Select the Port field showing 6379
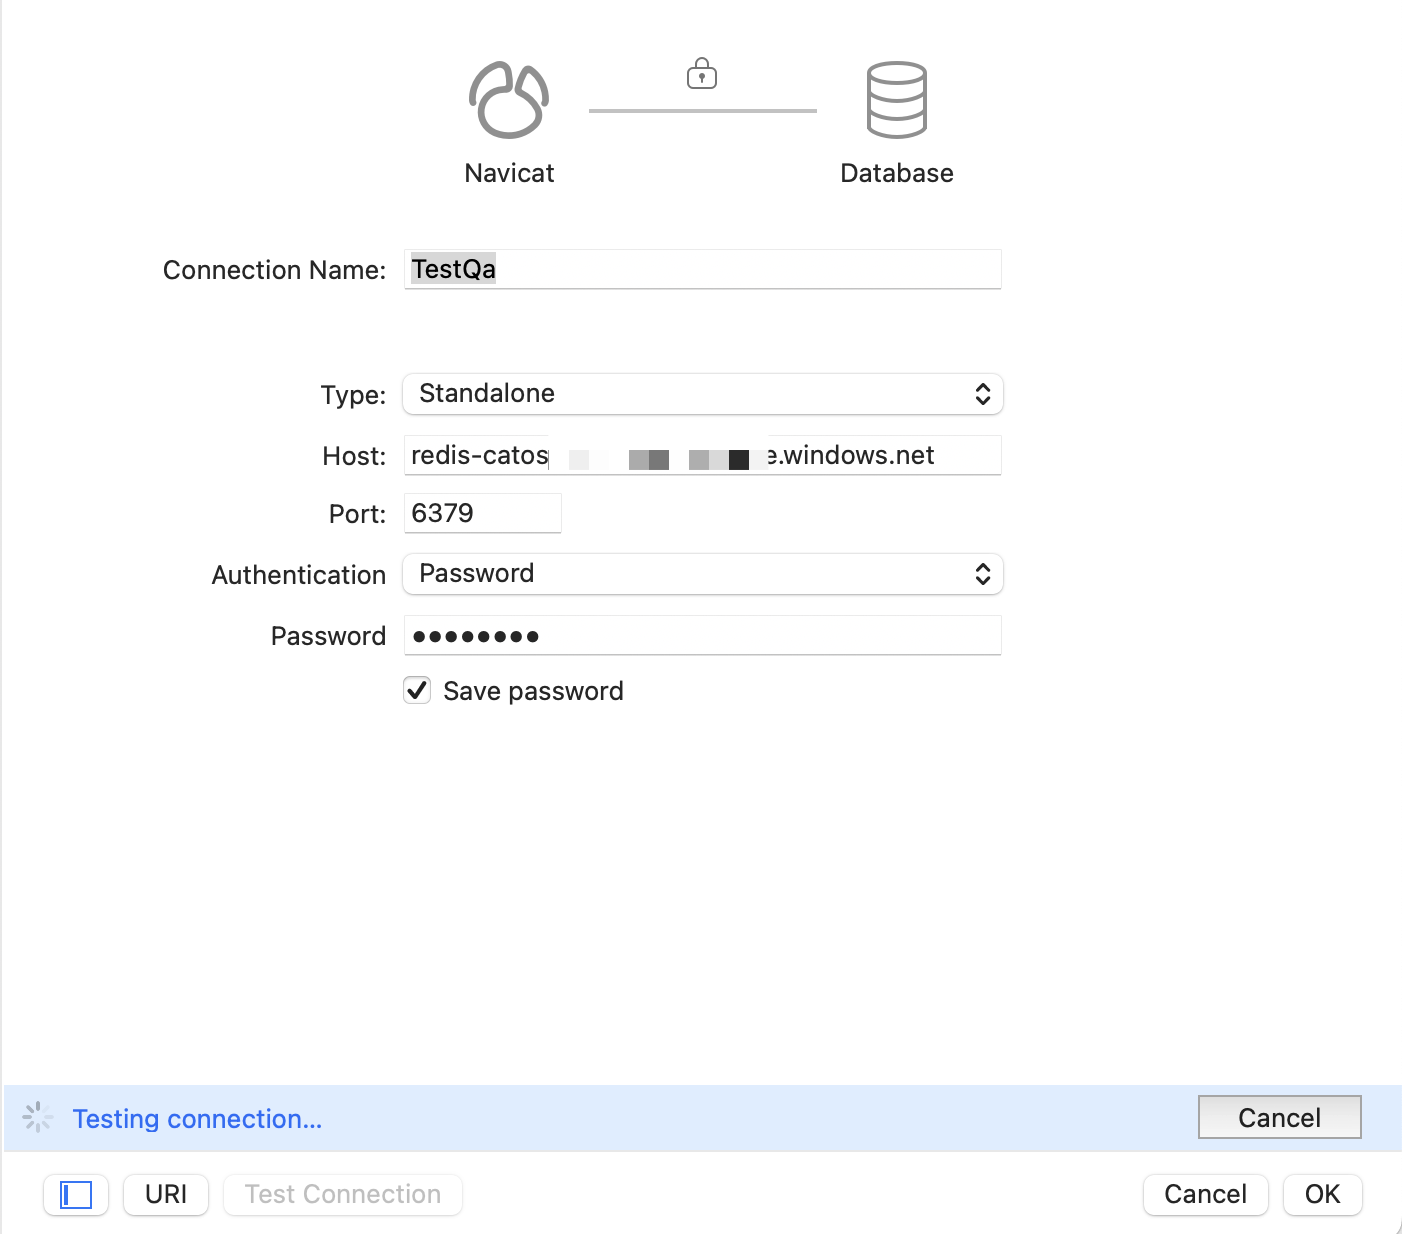Viewport: 1402px width, 1234px height. [x=482, y=513]
